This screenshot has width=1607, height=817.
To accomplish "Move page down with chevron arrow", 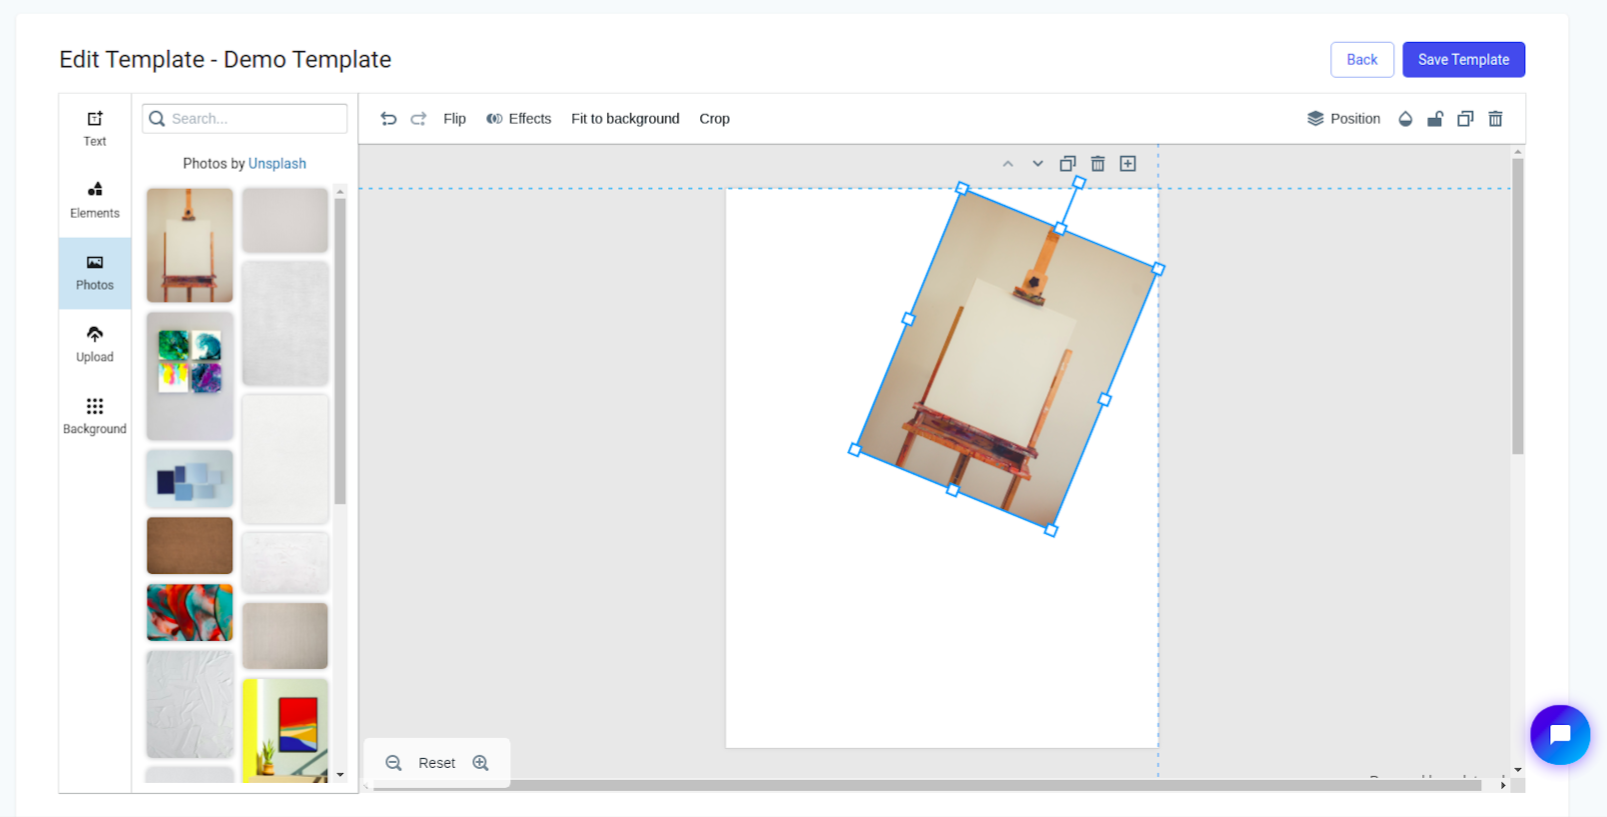I will click(x=1038, y=164).
